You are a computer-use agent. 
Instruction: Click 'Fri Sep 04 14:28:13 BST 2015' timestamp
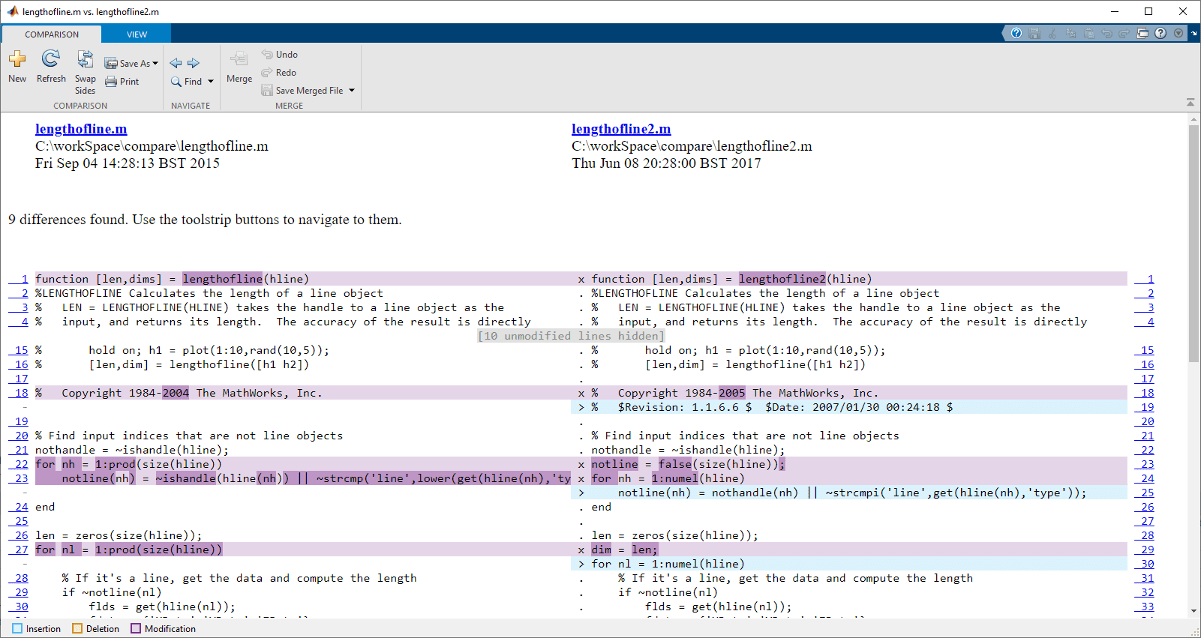point(127,163)
